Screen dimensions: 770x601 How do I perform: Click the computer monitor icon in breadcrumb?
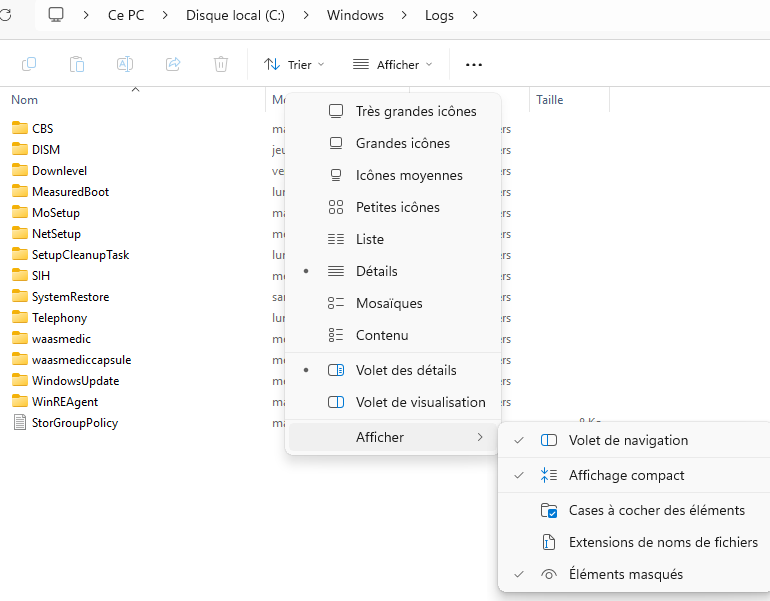56,15
